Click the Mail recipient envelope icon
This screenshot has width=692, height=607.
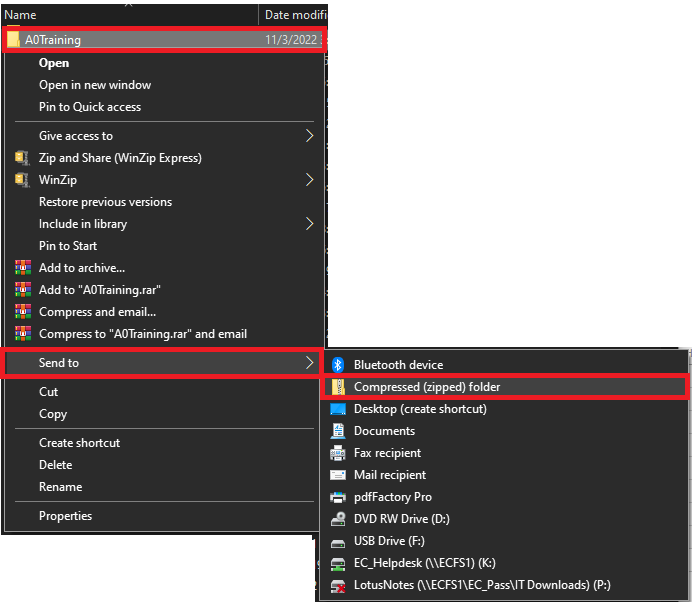[338, 475]
